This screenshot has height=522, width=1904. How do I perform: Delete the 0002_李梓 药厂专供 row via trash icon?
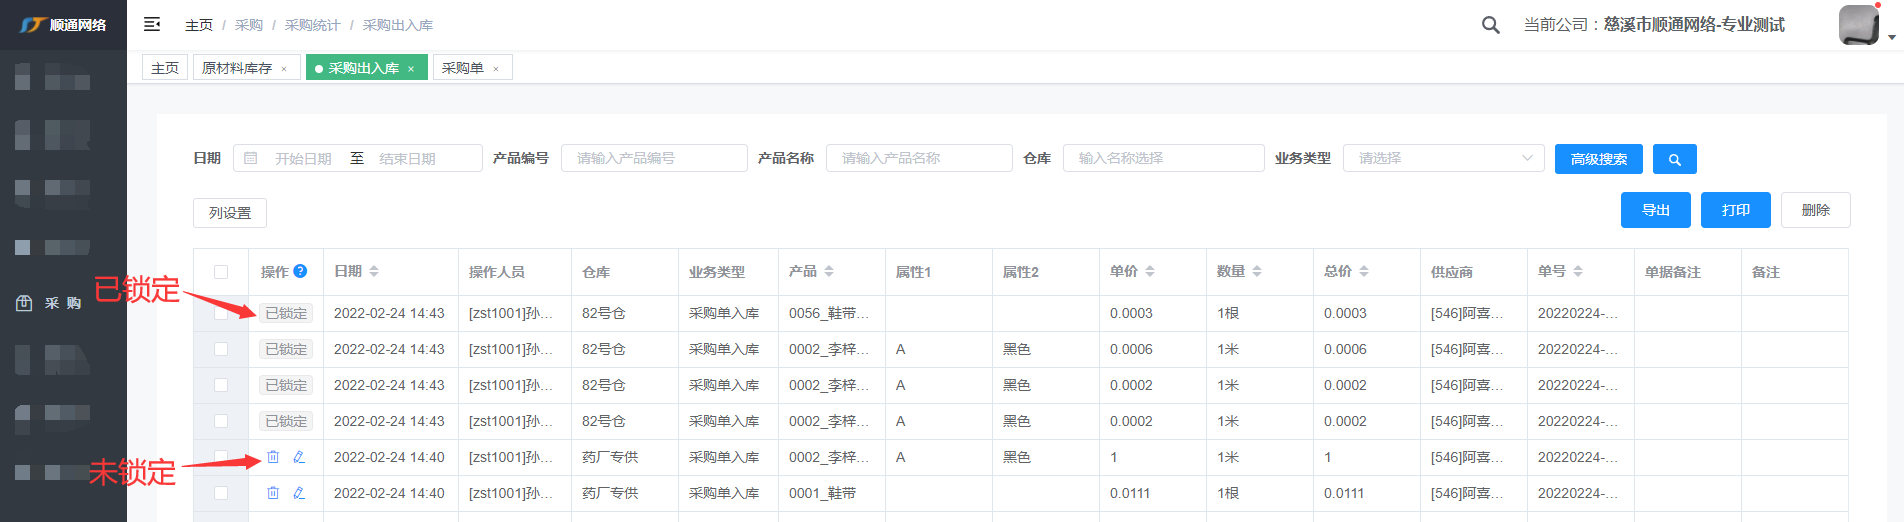click(273, 457)
